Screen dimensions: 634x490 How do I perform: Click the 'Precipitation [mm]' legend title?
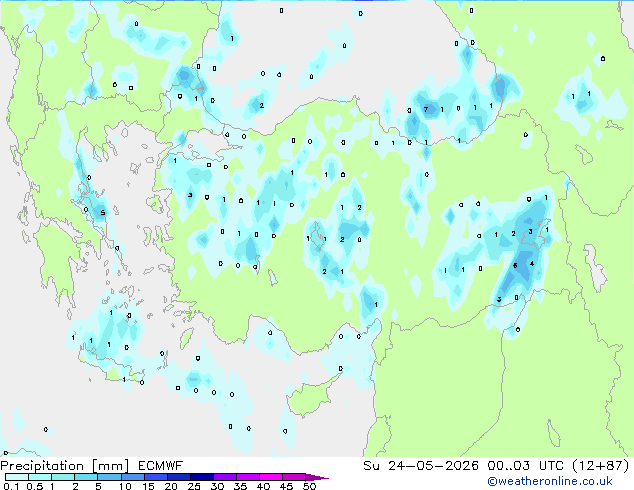pos(65,466)
